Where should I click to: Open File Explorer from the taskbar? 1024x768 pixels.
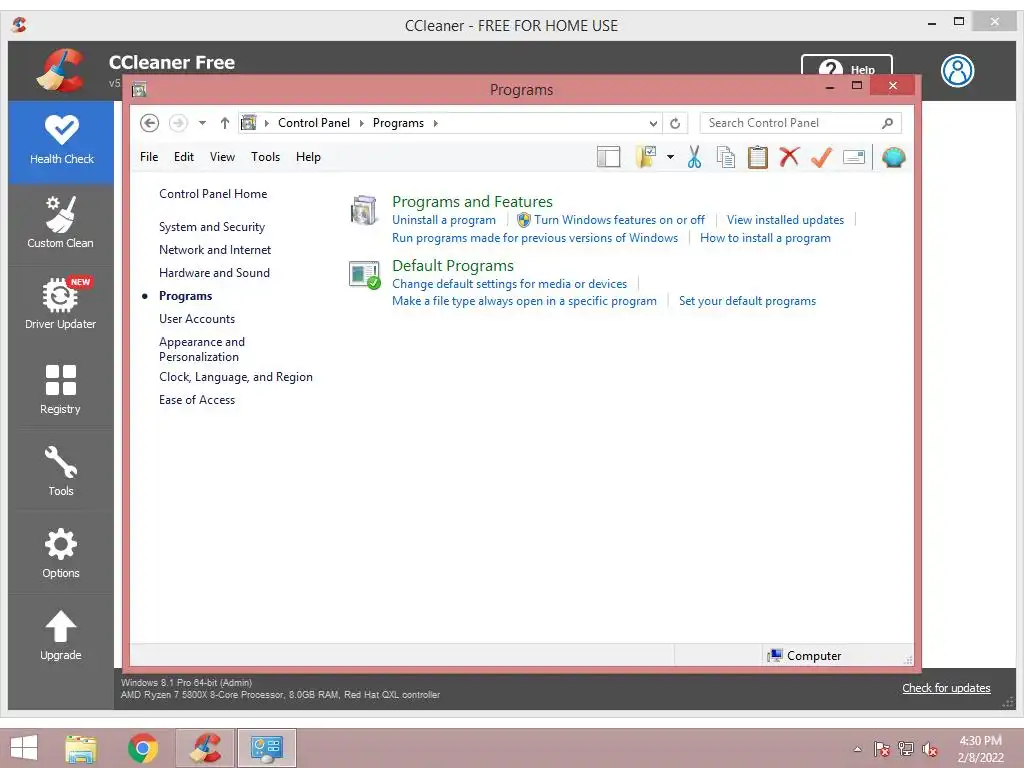pos(81,748)
